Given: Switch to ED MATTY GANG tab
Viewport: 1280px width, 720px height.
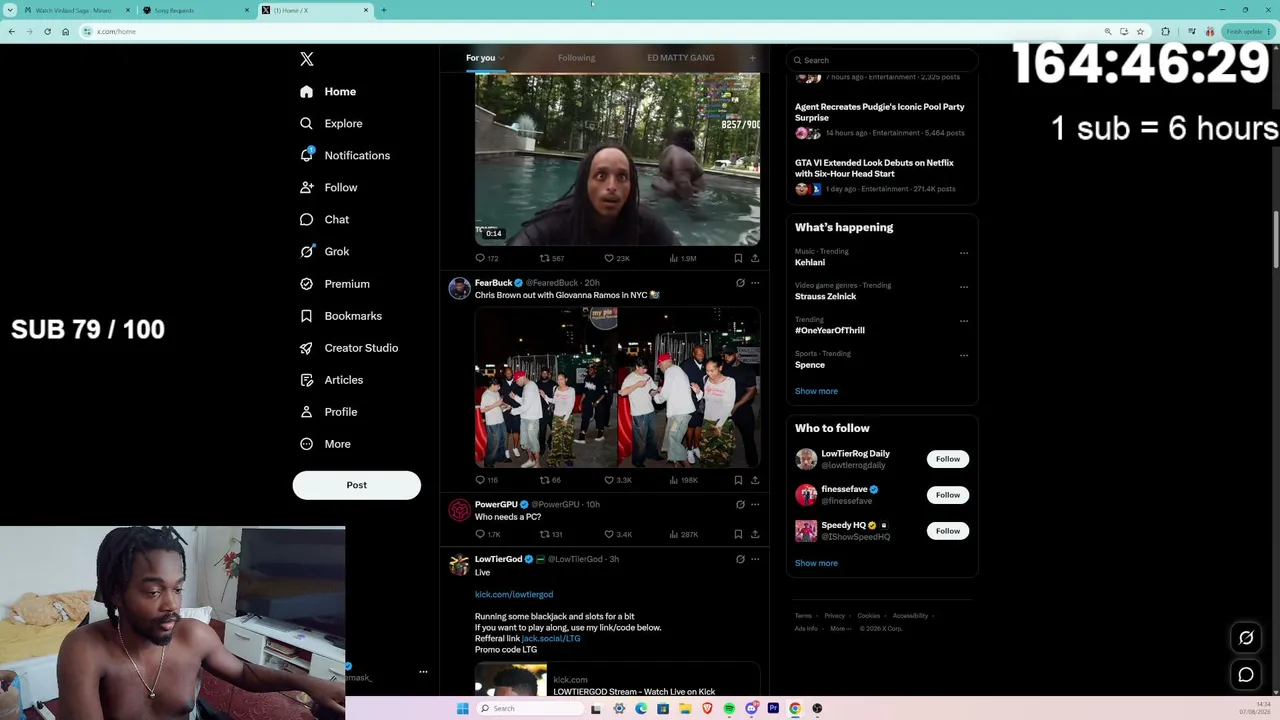Looking at the screenshot, I should pyautogui.click(x=681, y=58).
